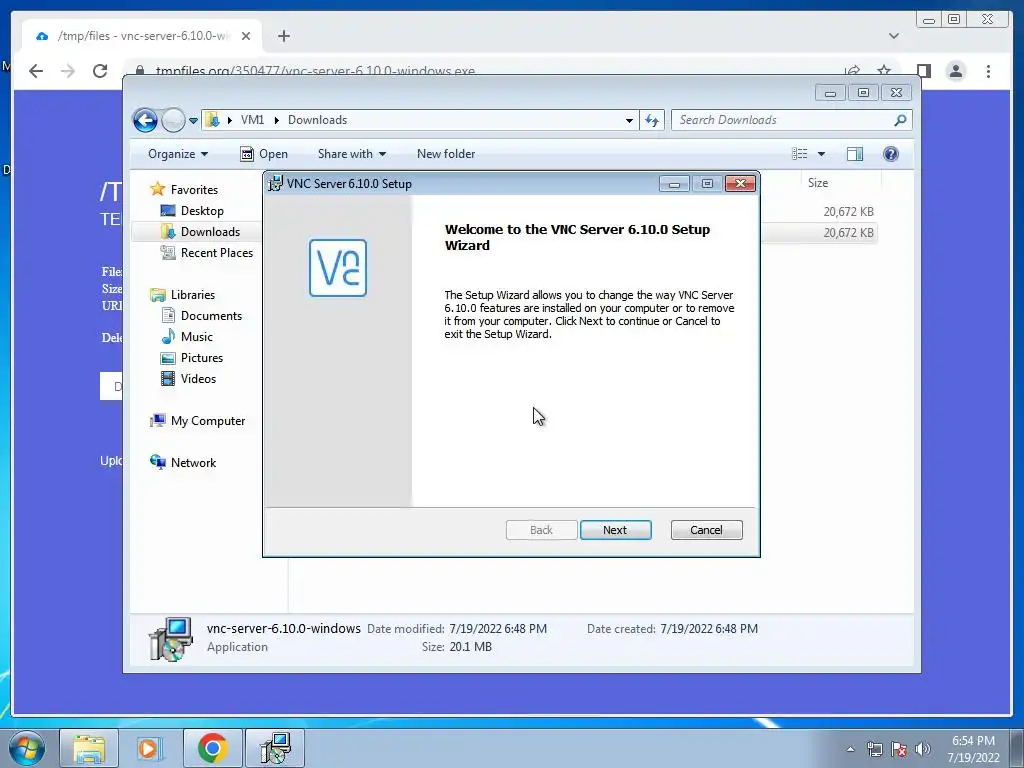Click the VNC installer taskbar icon
The height and width of the screenshot is (768, 1024).
275,748
